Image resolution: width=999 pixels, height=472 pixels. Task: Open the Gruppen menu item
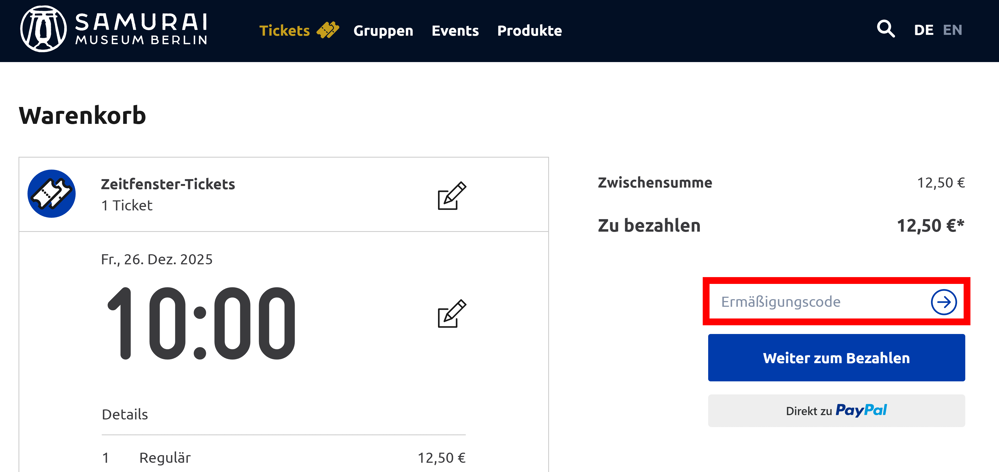[384, 31]
